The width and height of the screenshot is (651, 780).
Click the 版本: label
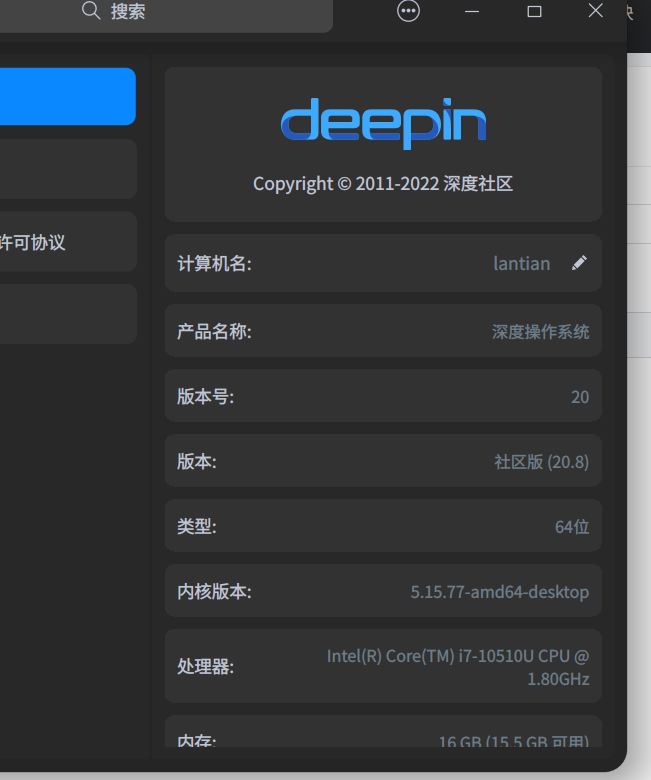197,462
